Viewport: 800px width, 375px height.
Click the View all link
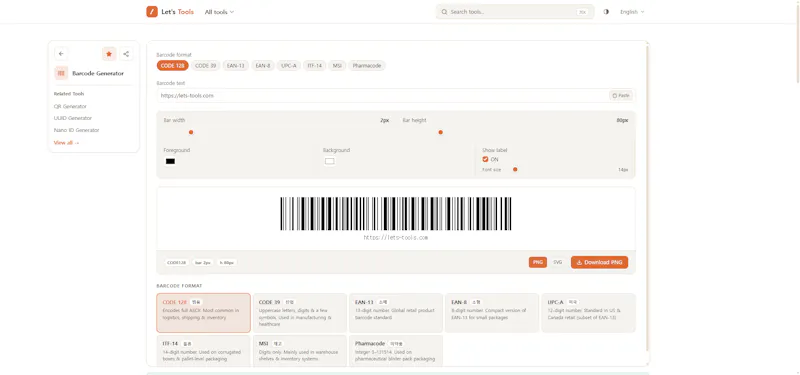point(66,143)
